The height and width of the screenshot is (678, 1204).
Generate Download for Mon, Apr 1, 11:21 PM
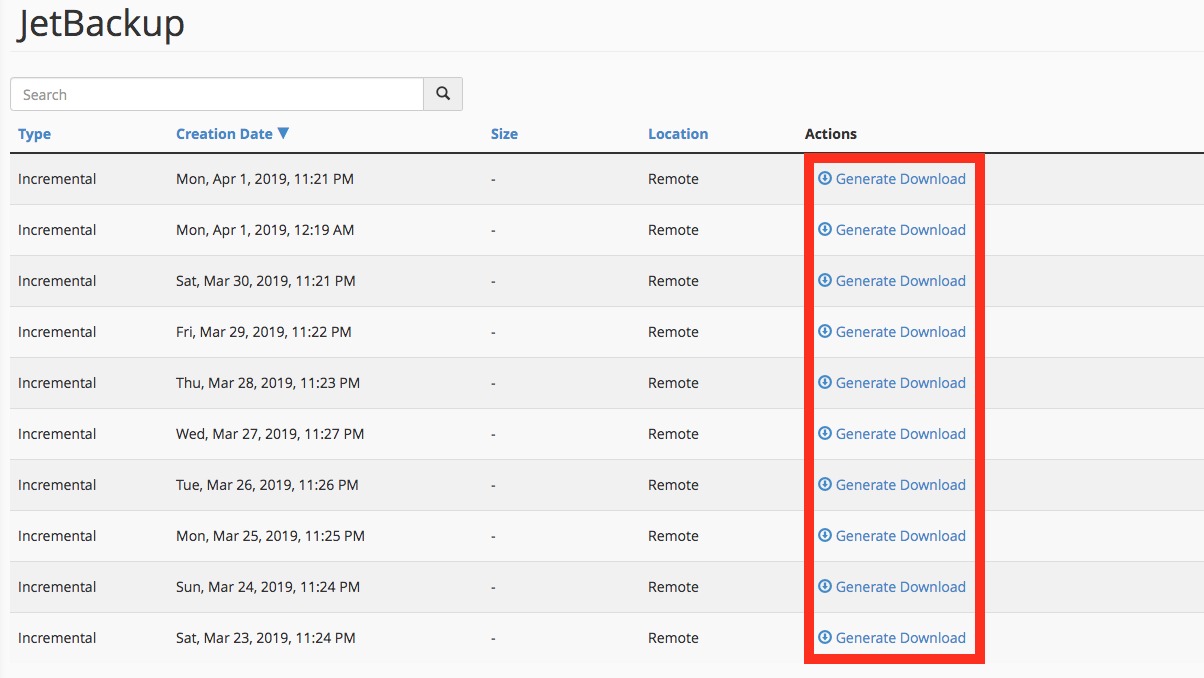click(901, 179)
